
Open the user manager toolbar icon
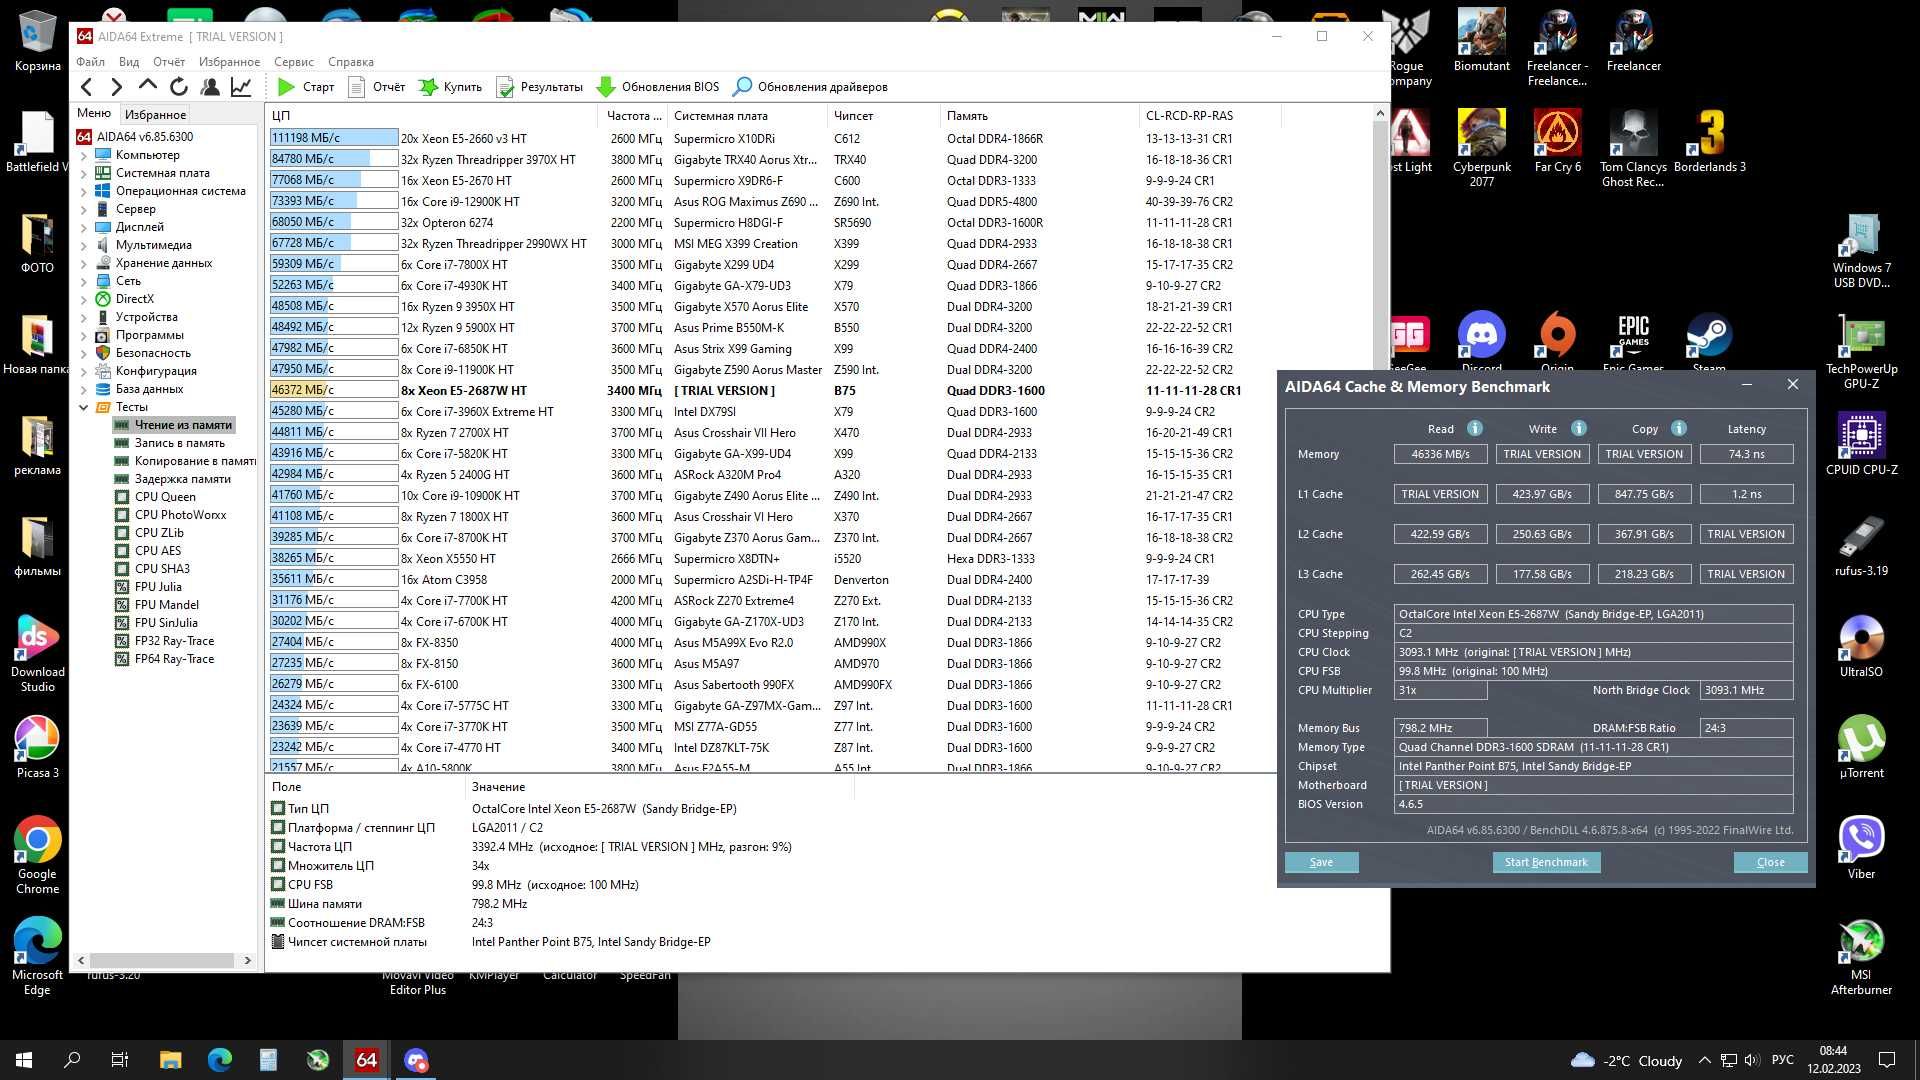(x=210, y=87)
